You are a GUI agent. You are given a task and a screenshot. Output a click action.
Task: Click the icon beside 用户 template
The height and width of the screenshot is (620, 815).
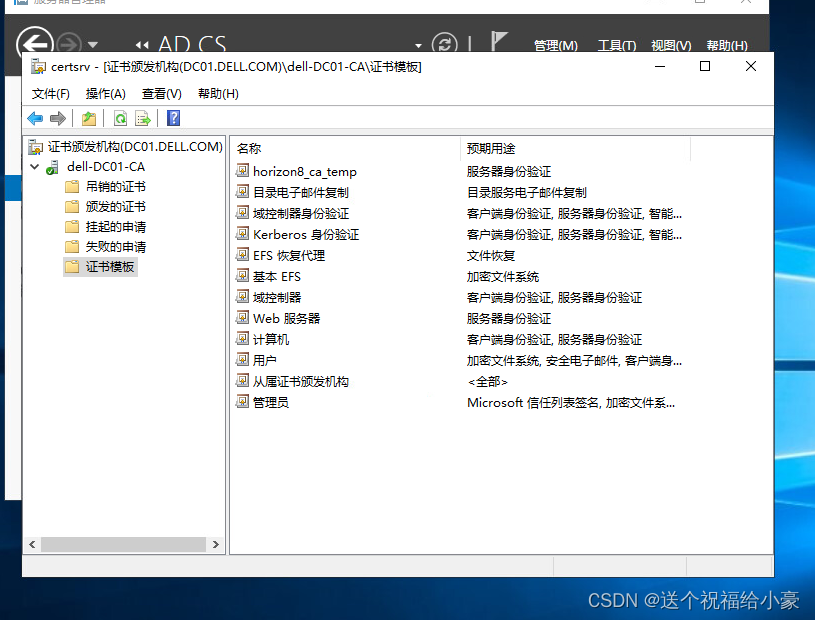(242, 360)
